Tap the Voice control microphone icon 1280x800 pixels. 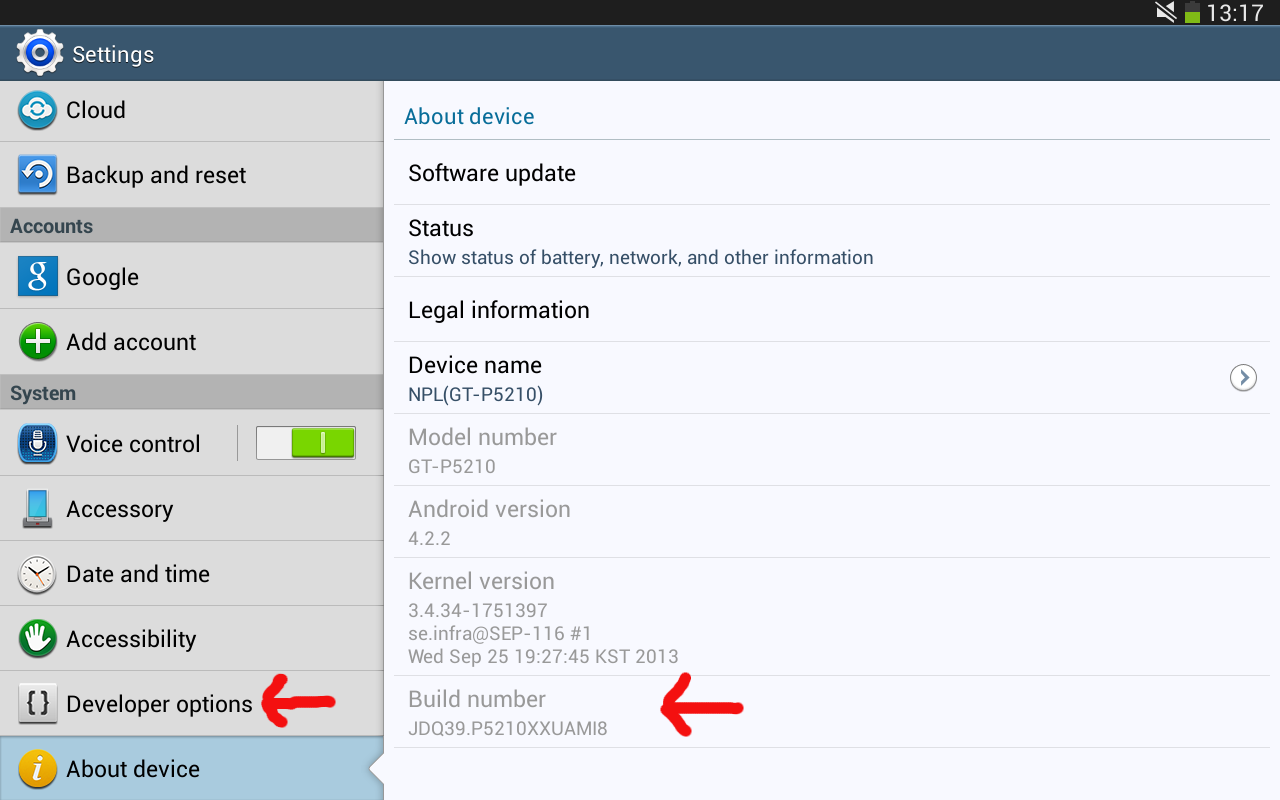38,444
